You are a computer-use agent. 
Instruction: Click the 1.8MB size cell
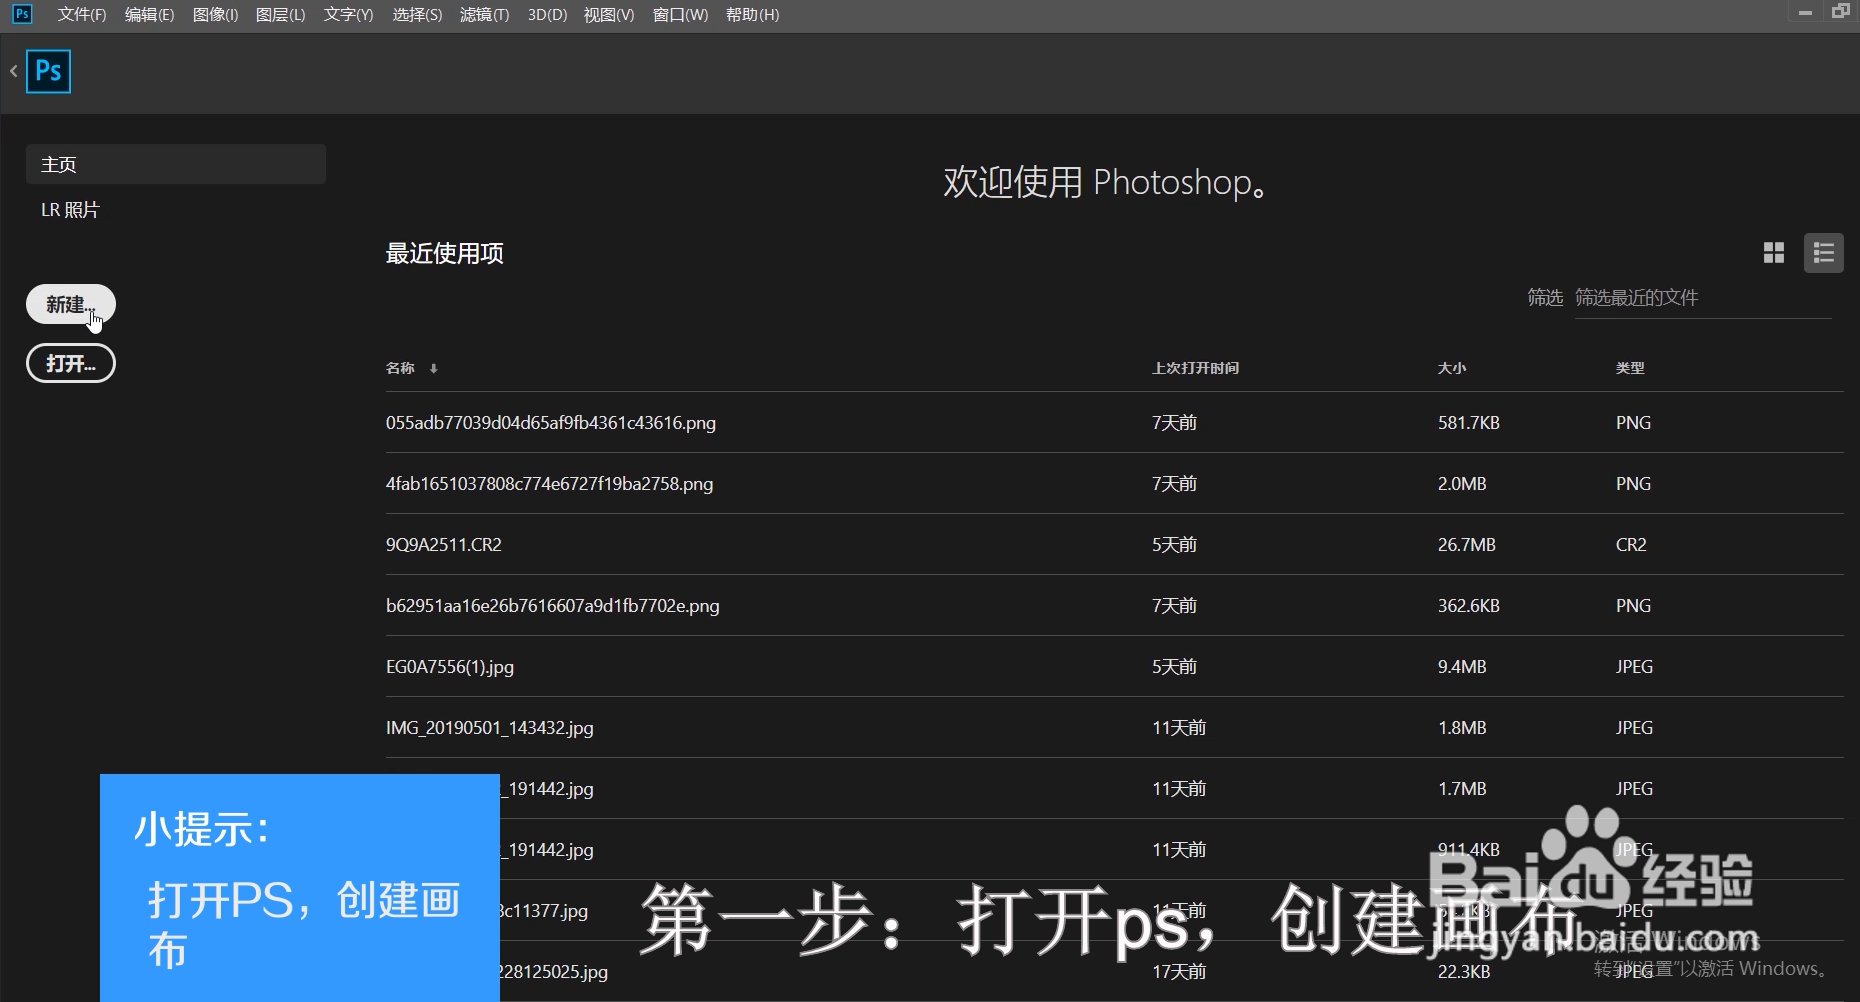coord(1462,728)
